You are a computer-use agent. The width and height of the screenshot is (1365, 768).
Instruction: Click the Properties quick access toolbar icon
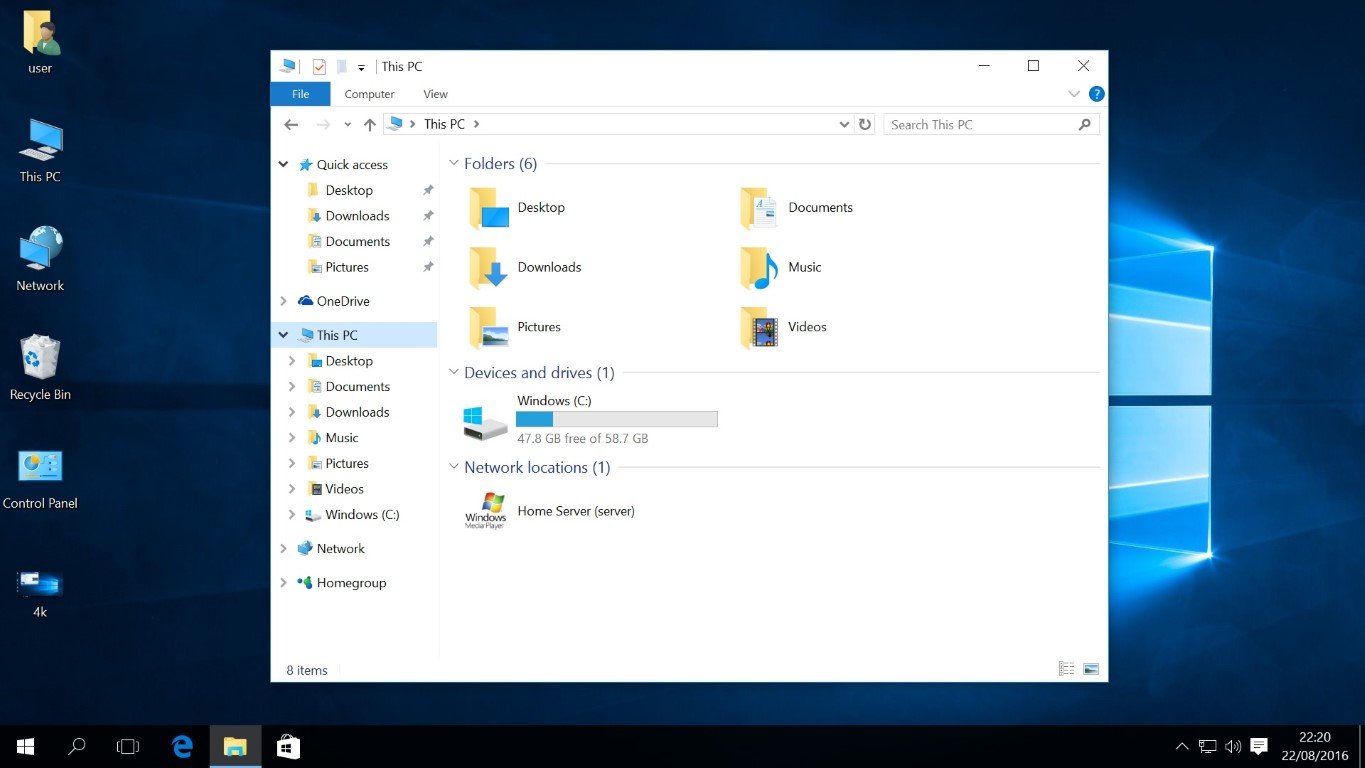click(319, 67)
